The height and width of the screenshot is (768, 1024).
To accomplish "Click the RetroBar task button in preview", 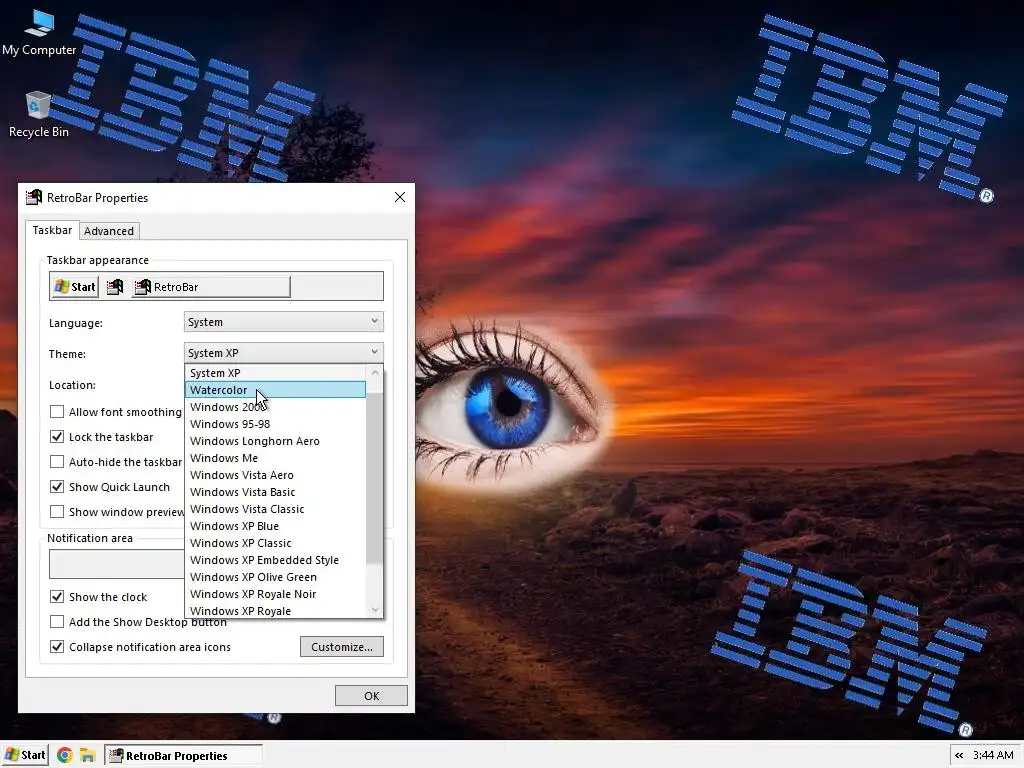I will coord(211,287).
